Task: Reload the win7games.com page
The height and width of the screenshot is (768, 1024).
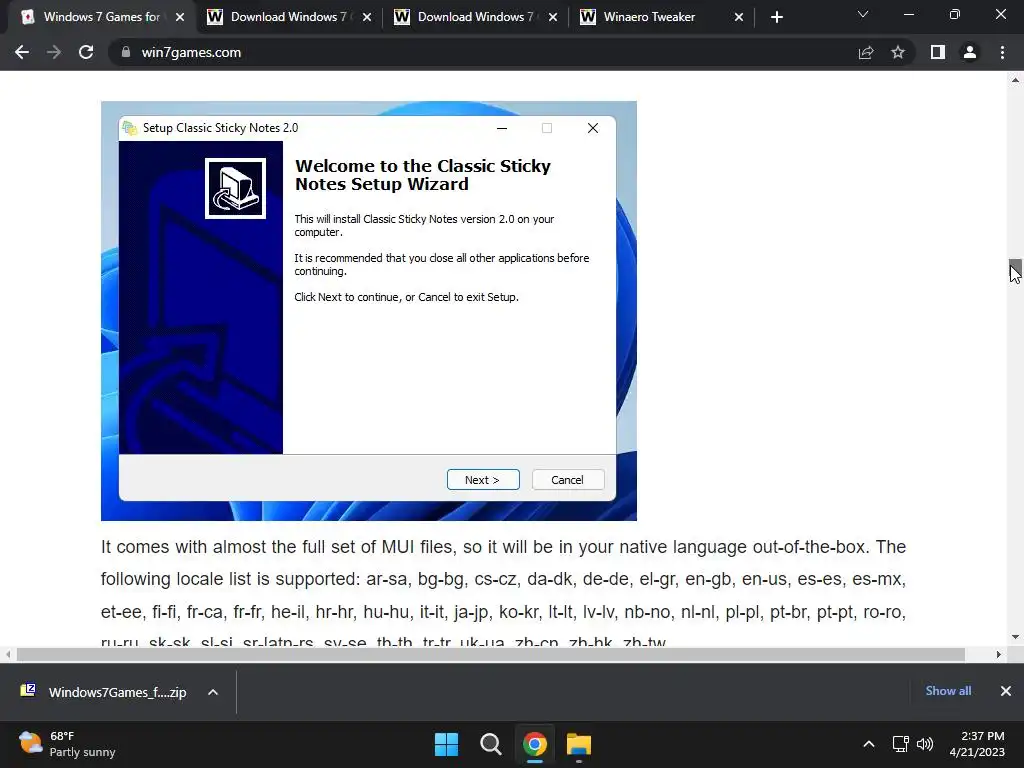Action: tap(86, 52)
